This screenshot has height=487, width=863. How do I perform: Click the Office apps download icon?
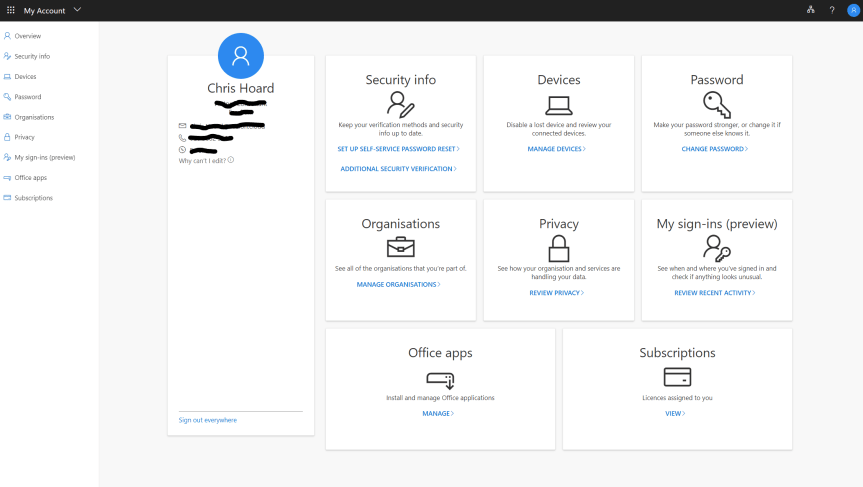[440, 379]
